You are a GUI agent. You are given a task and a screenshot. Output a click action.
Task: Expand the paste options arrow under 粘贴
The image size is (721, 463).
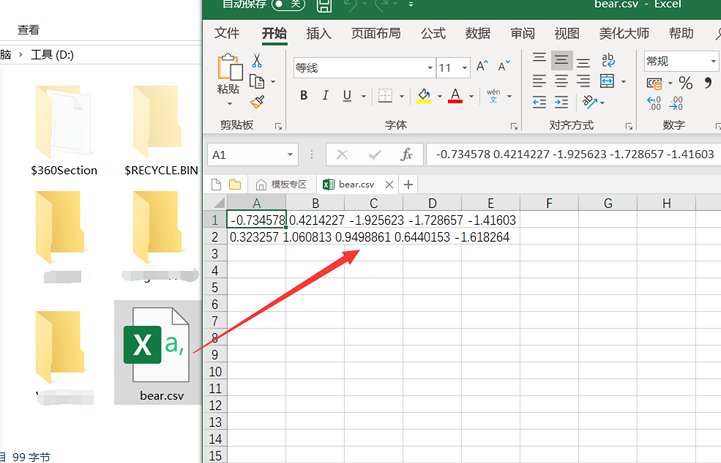coord(229,104)
